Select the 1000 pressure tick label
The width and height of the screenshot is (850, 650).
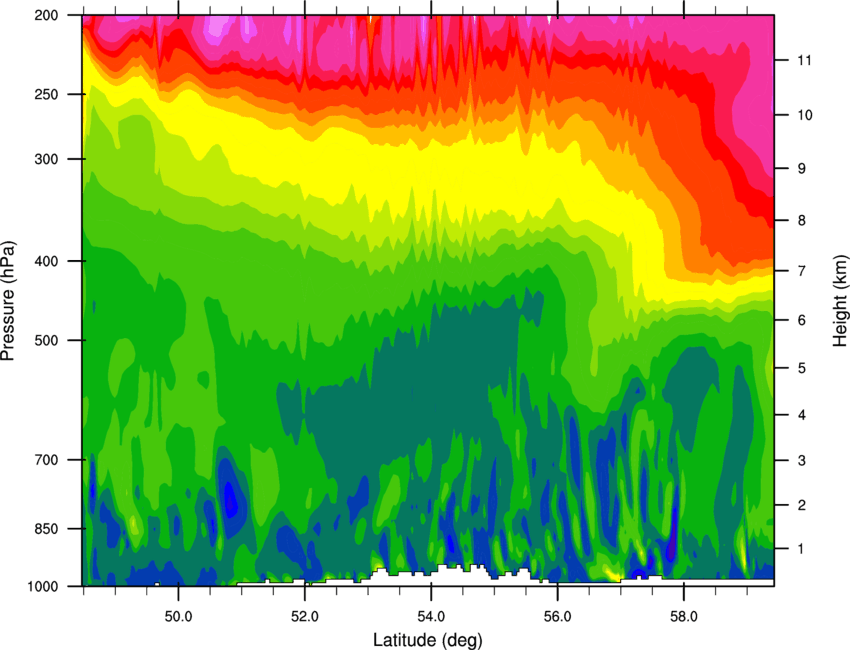(x=43, y=586)
